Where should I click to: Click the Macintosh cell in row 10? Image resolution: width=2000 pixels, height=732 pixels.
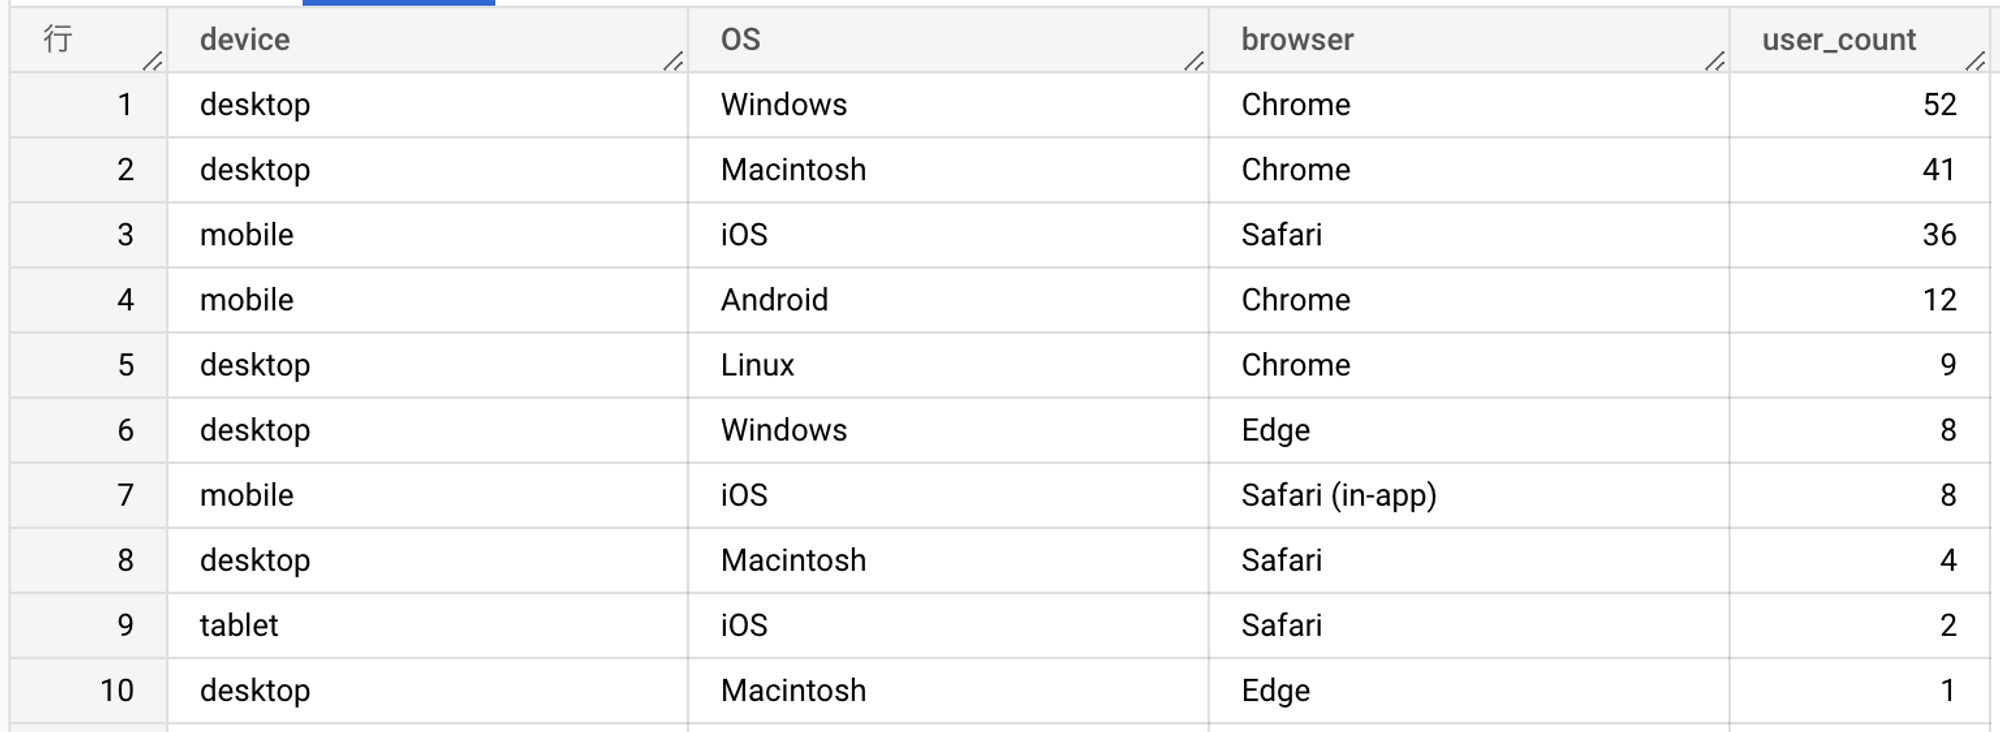tap(948, 691)
